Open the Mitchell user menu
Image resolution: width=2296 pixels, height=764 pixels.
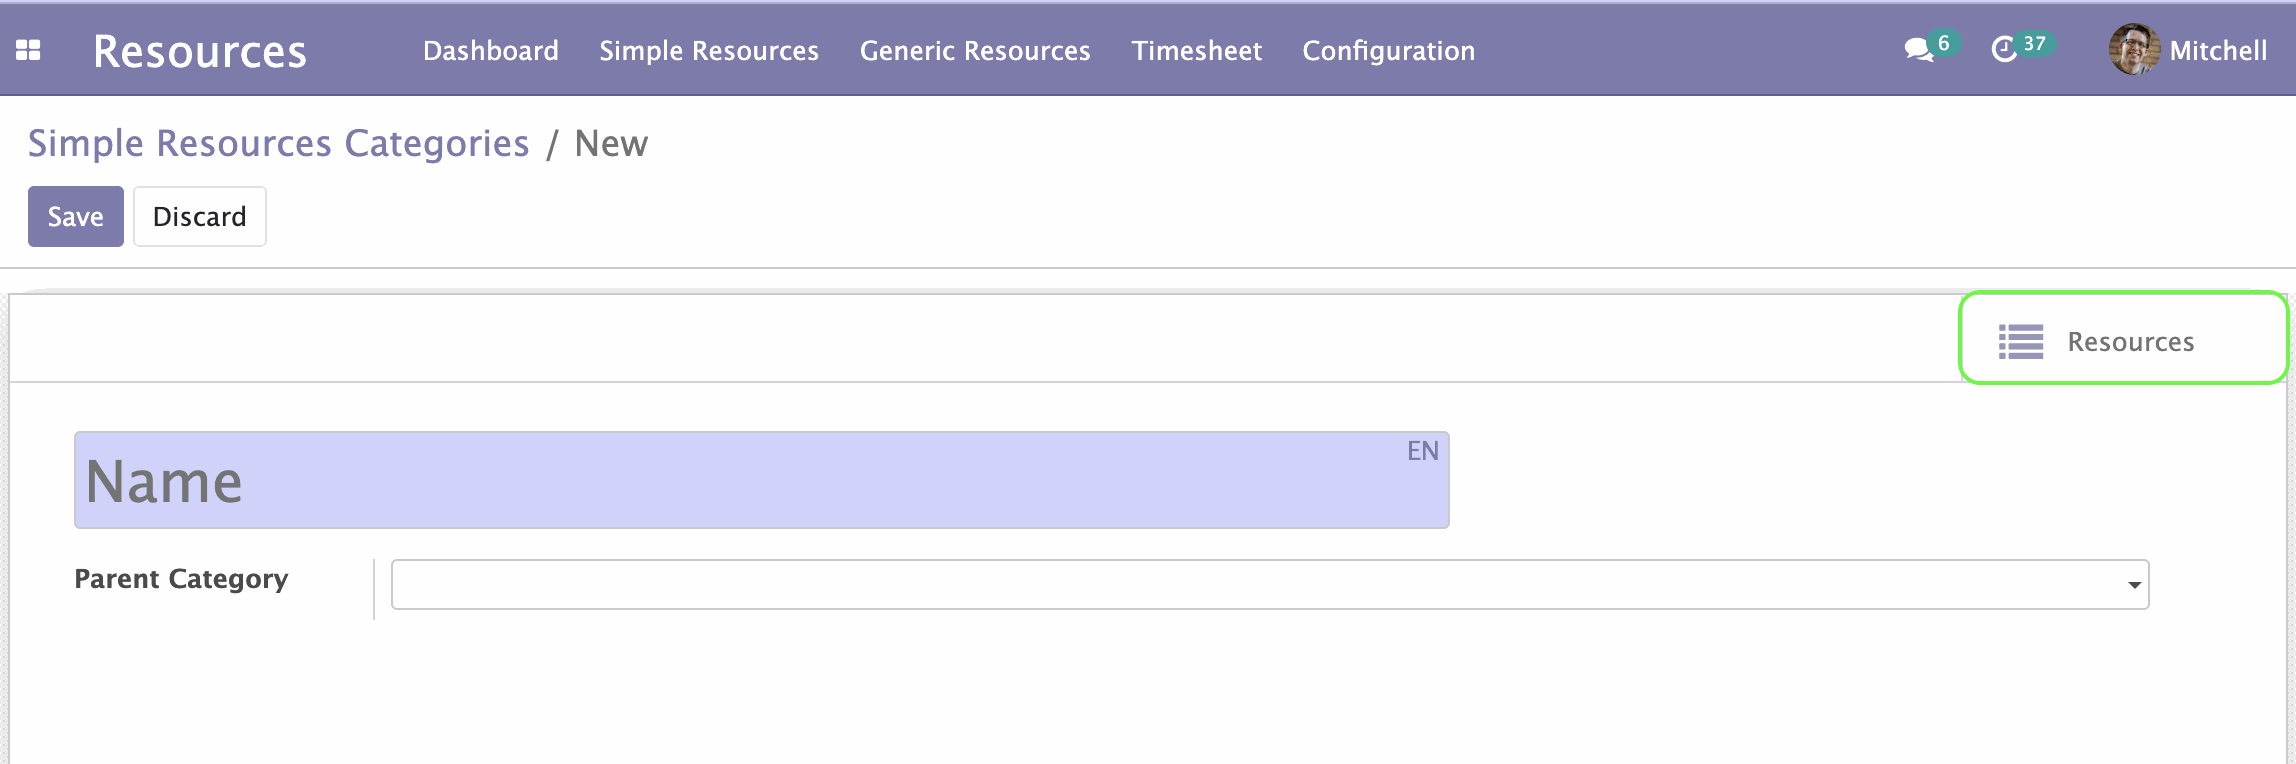coord(2217,51)
